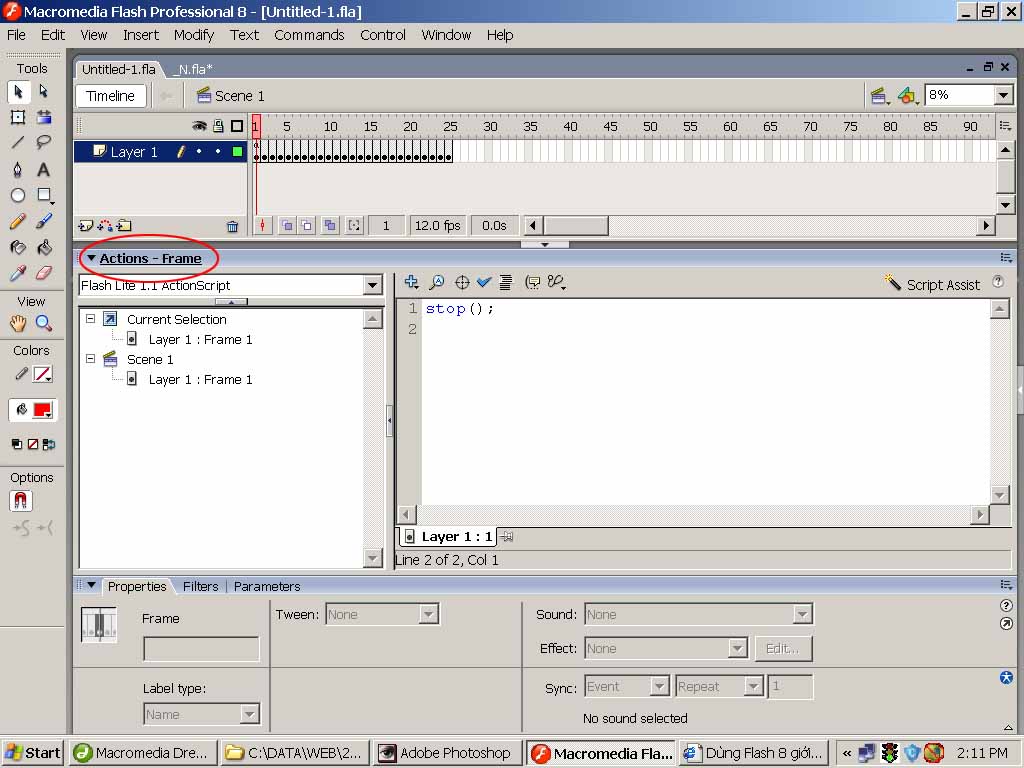Collapse the Current Selection tree node
The height and width of the screenshot is (768, 1024).
(x=91, y=319)
